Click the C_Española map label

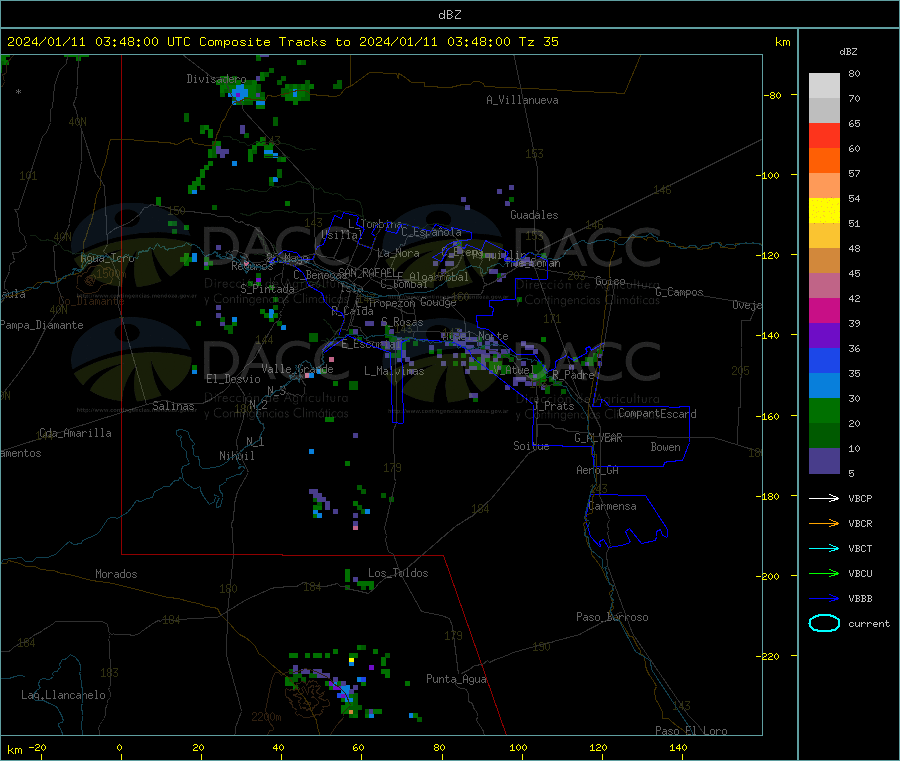[x=431, y=232]
